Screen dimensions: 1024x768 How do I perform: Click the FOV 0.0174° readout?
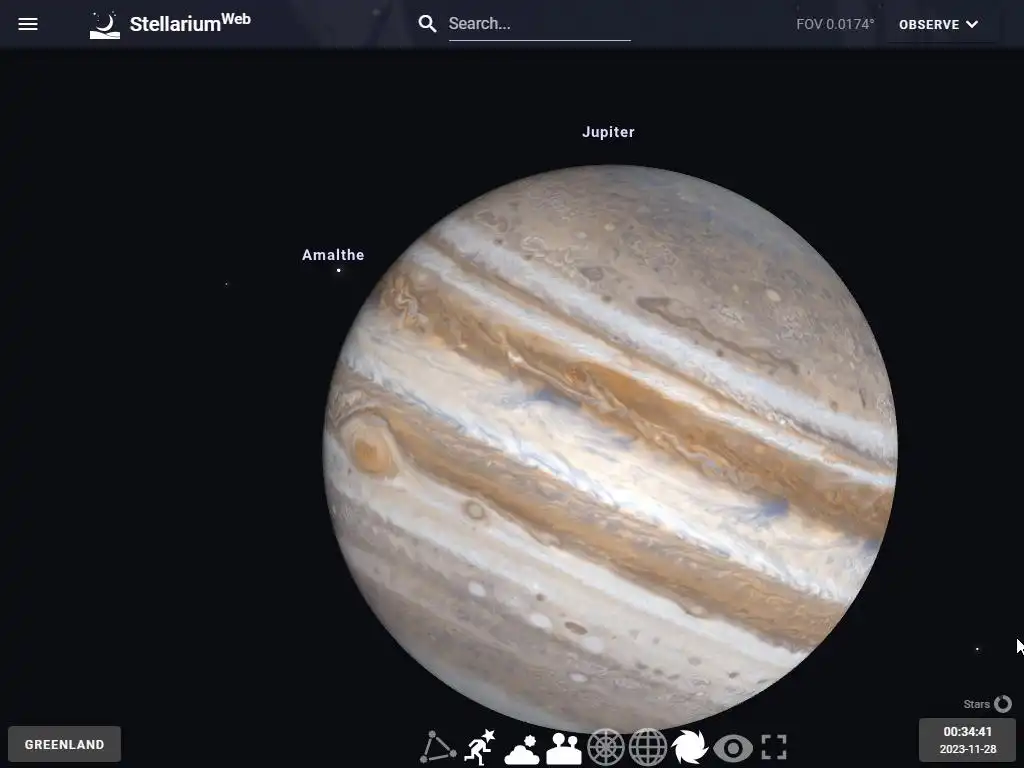point(835,24)
